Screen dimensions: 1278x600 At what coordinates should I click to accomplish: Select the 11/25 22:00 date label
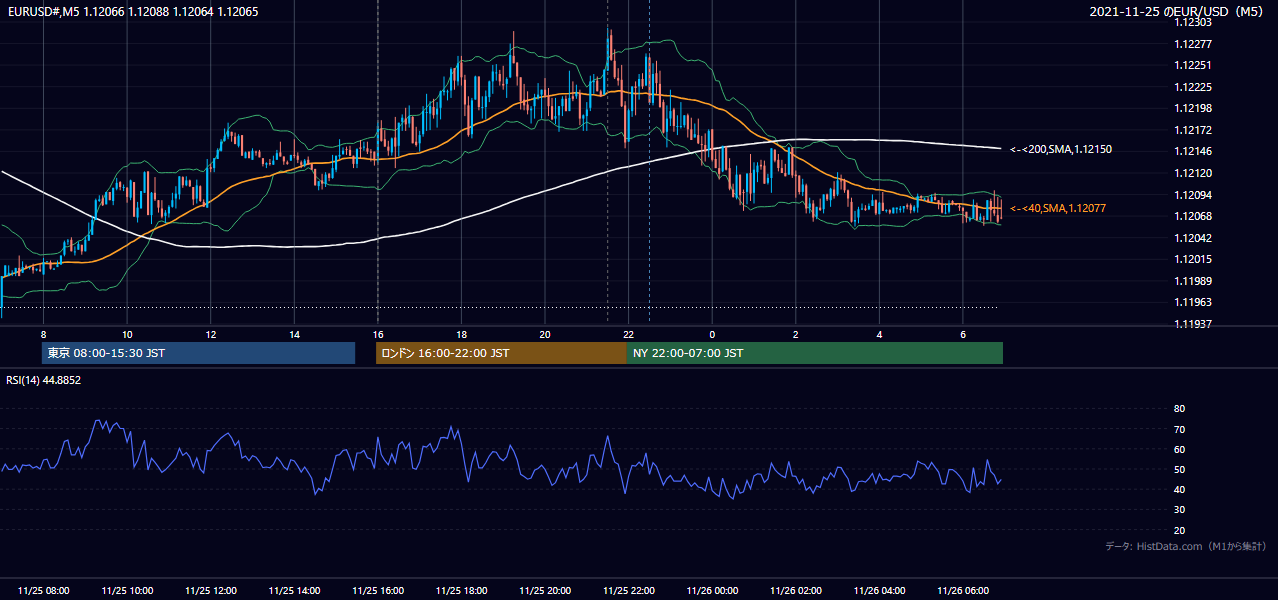(x=628, y=591)
